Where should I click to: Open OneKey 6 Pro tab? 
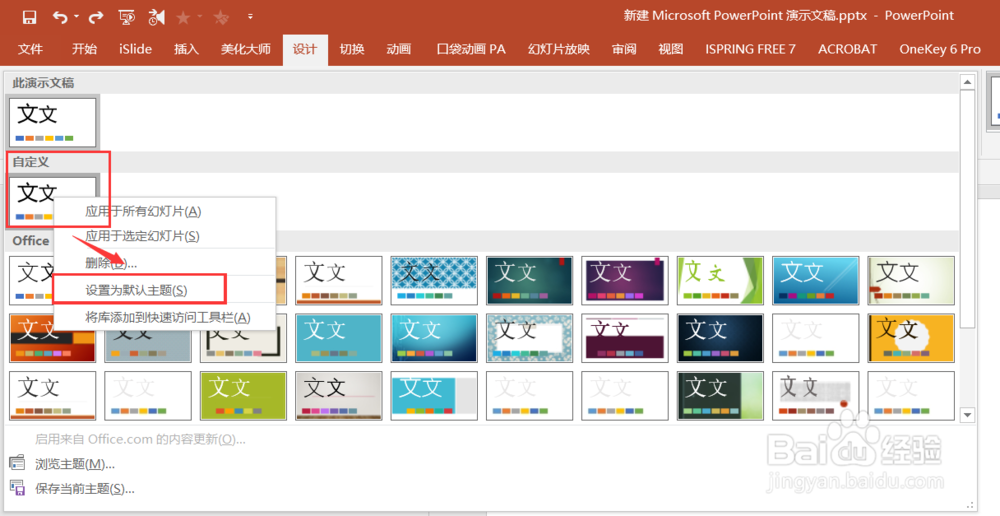tap(940, 49)
